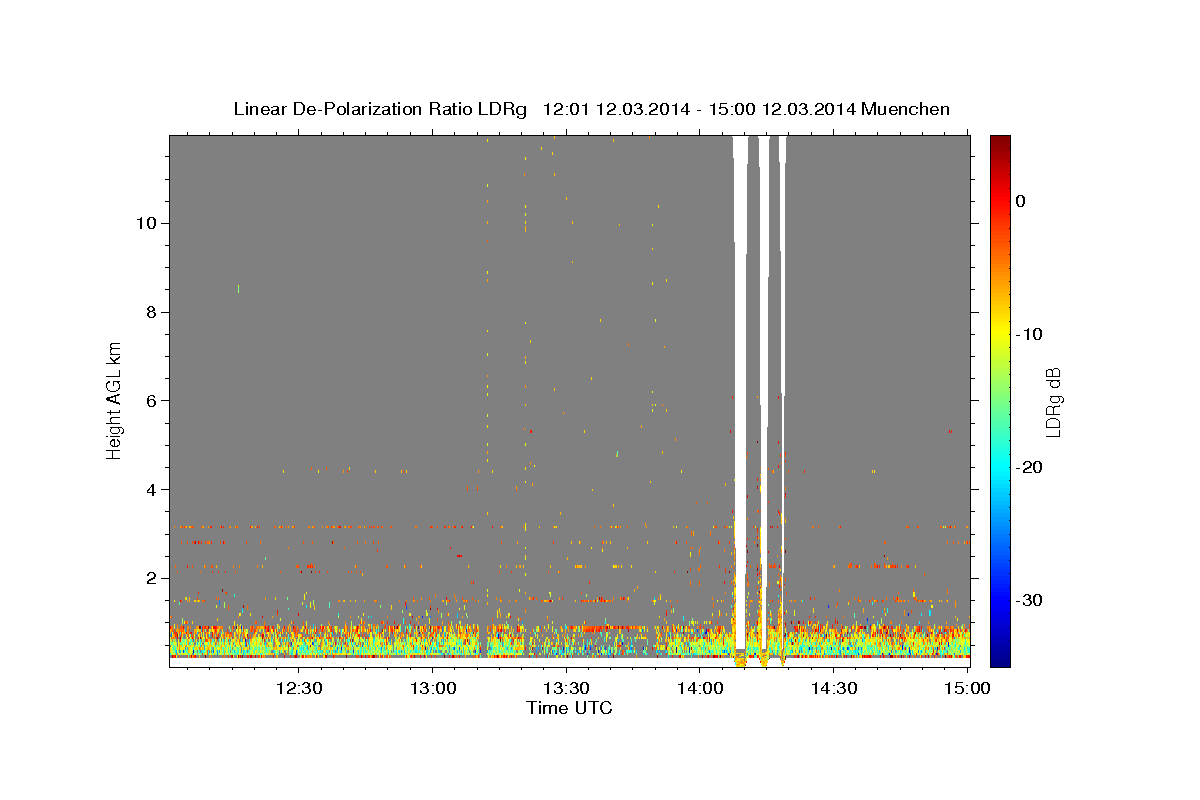The image size is (1200, 800).
Task: Click the colorbar value label -30
Action: click(x=1030, y=600)
